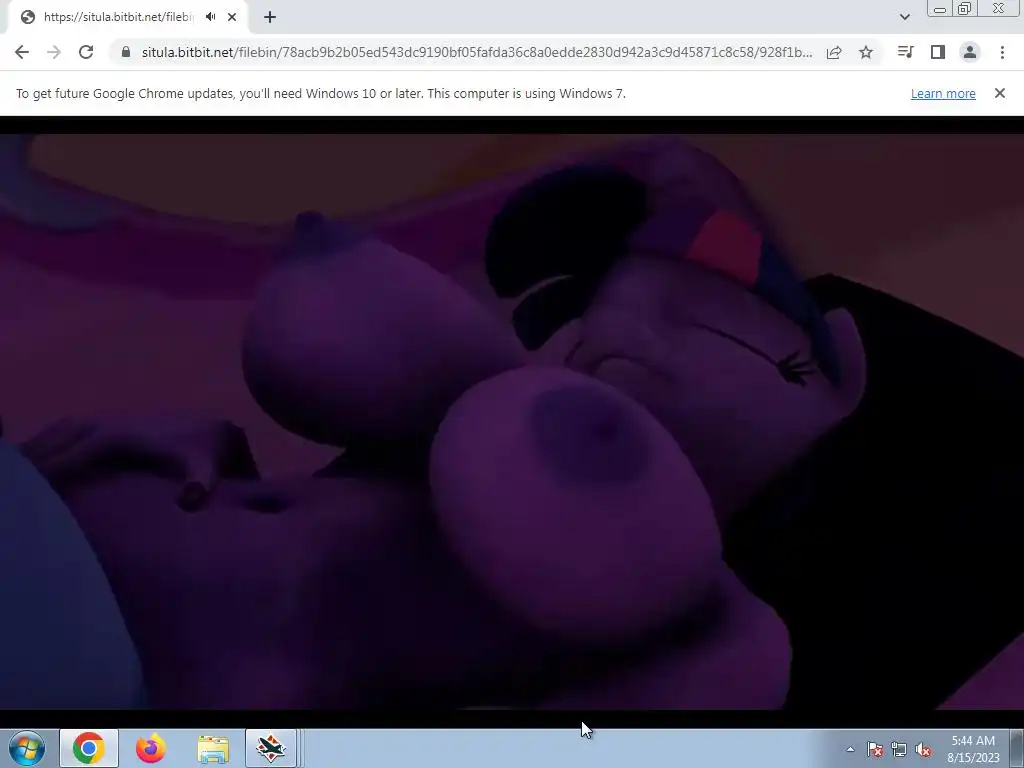Click the forward navigation arrow
This screenshot has width=1024, height=768.
tap(54, 52)
